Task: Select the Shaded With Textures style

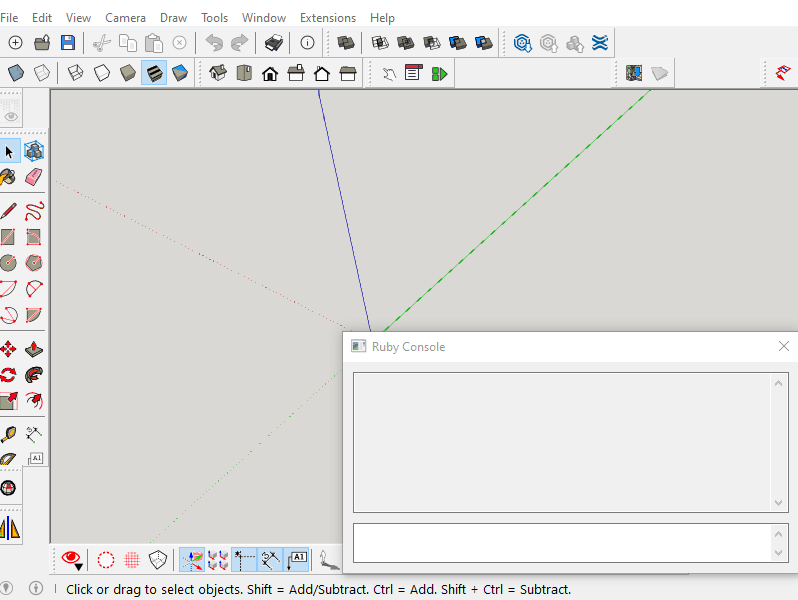Action: [154, 73]
